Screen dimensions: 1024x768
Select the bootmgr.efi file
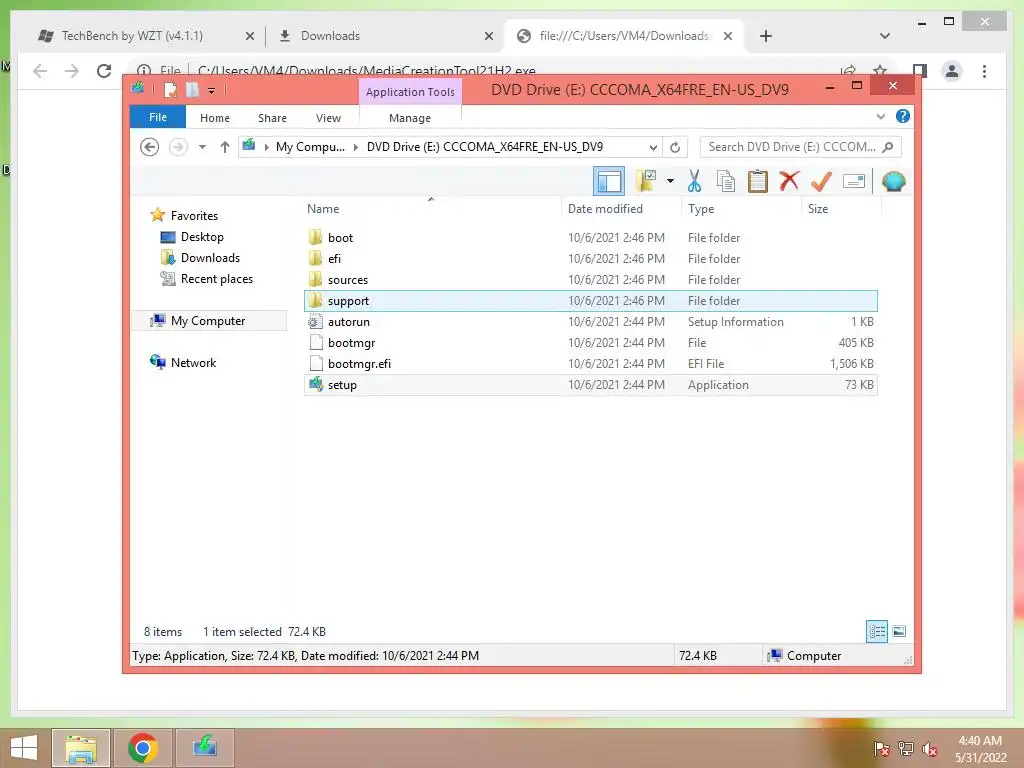point(591,364)
